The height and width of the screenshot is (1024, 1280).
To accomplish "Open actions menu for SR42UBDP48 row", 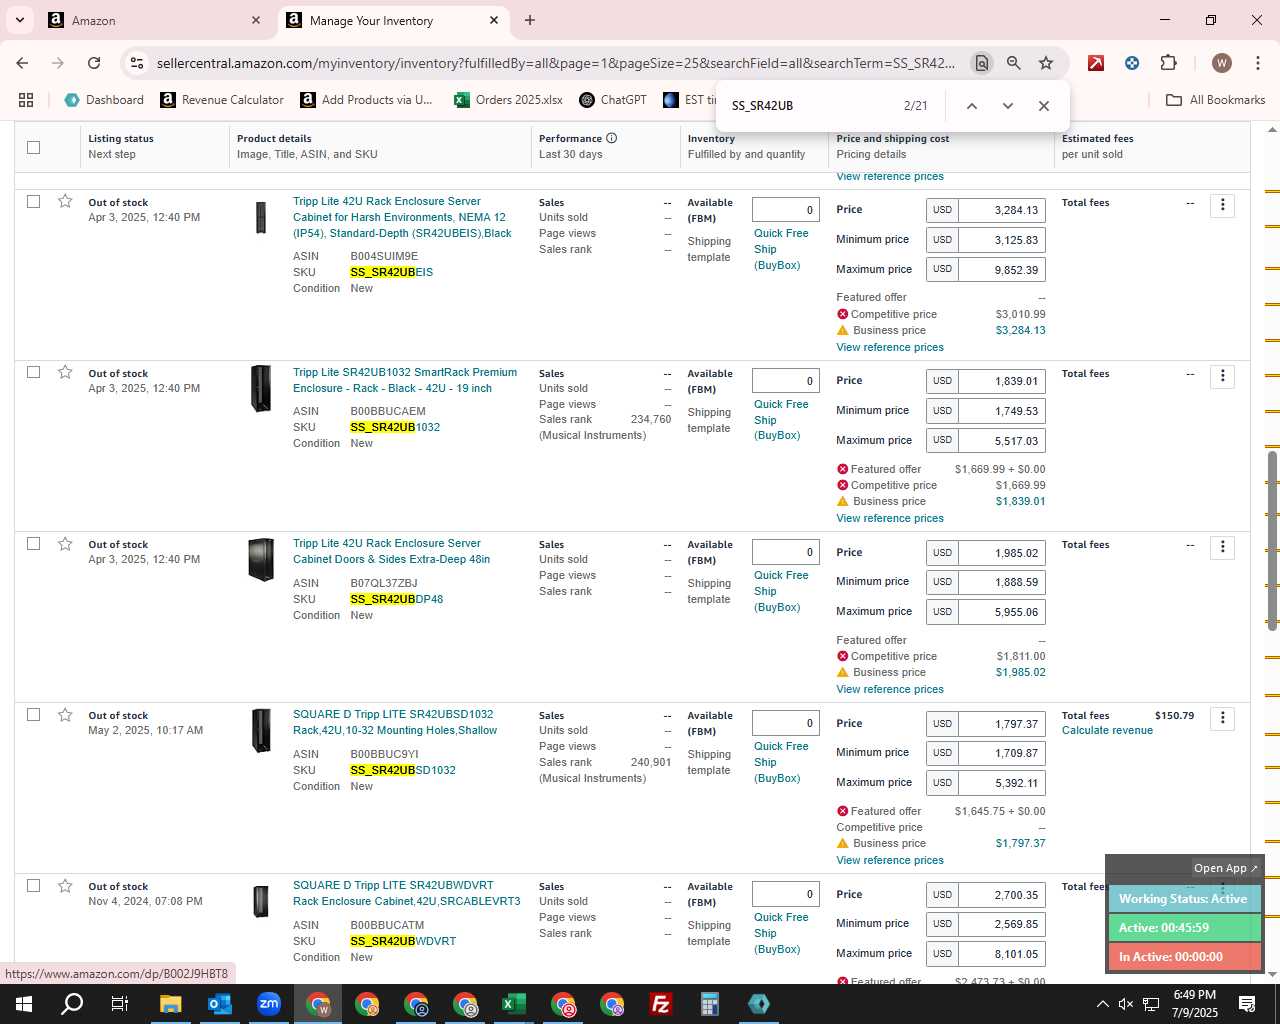I will 1222,547.
